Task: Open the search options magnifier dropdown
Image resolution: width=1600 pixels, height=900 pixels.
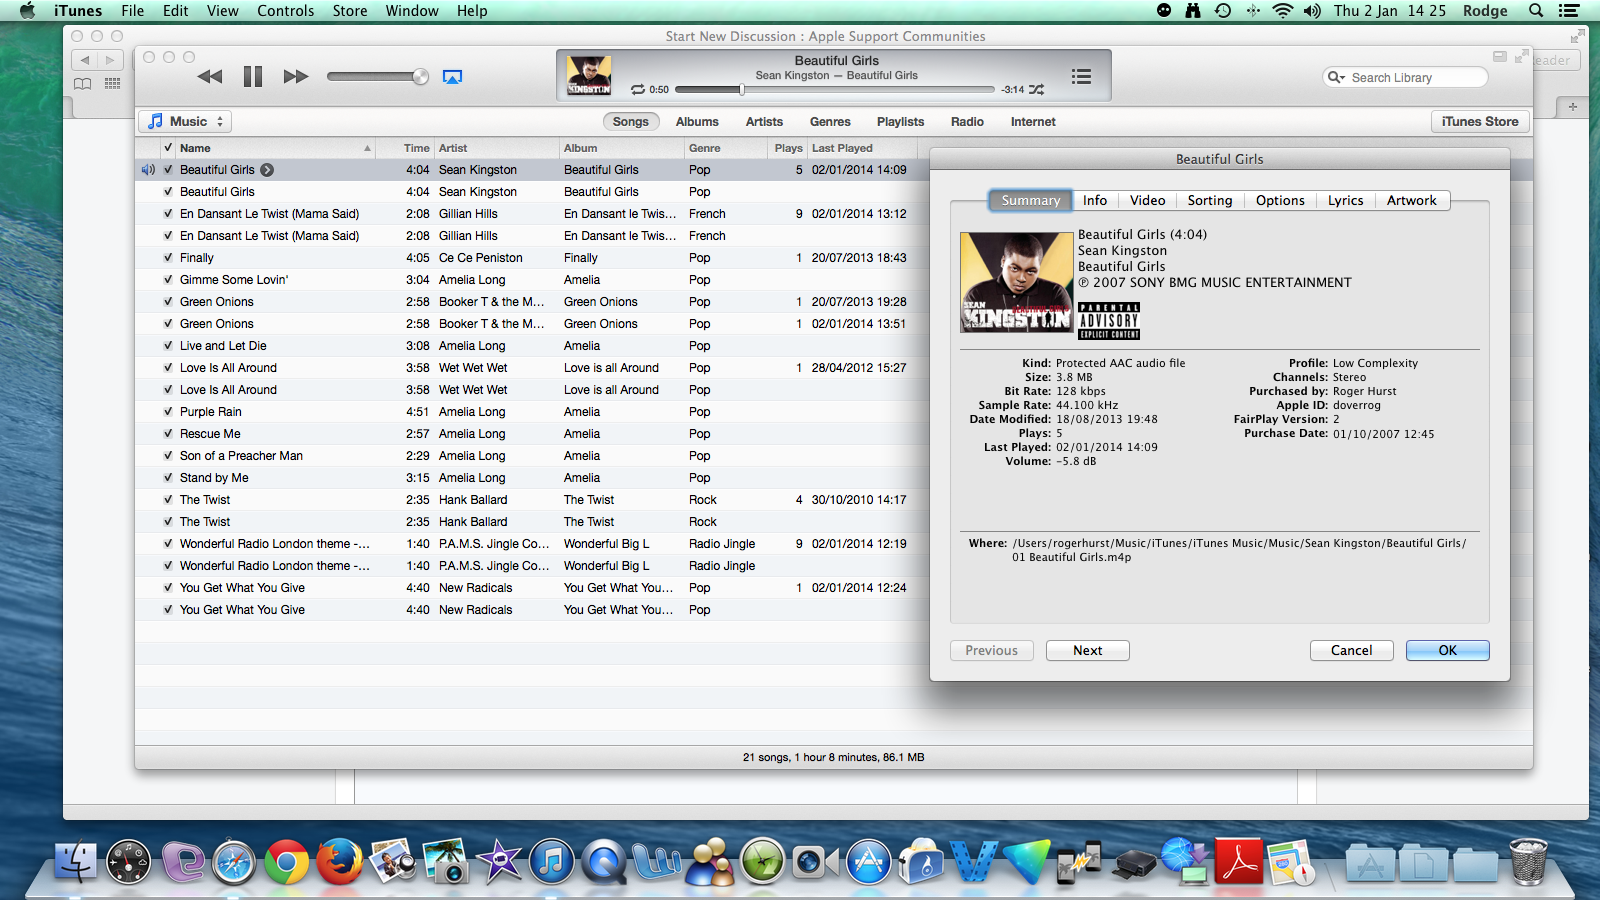Action: click(1336, 77)
